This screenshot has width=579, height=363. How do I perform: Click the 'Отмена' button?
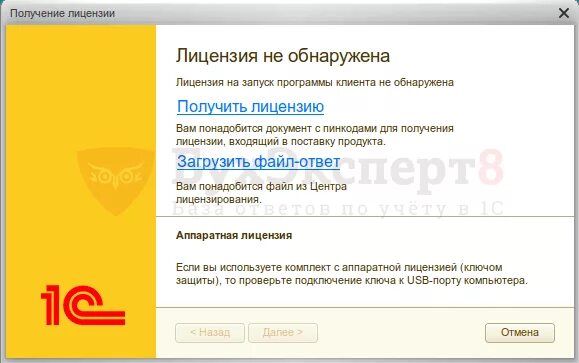pos(520,333)
